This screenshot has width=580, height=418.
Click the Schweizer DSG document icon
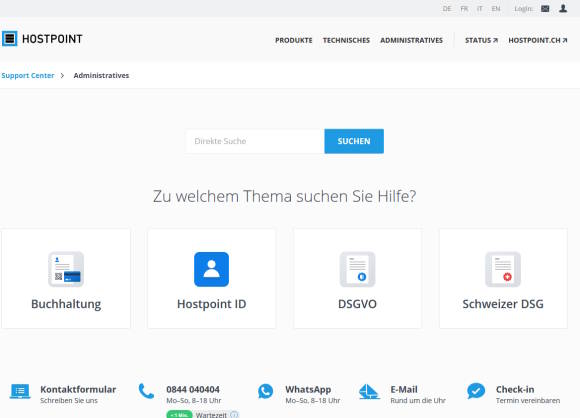point(503,269)
